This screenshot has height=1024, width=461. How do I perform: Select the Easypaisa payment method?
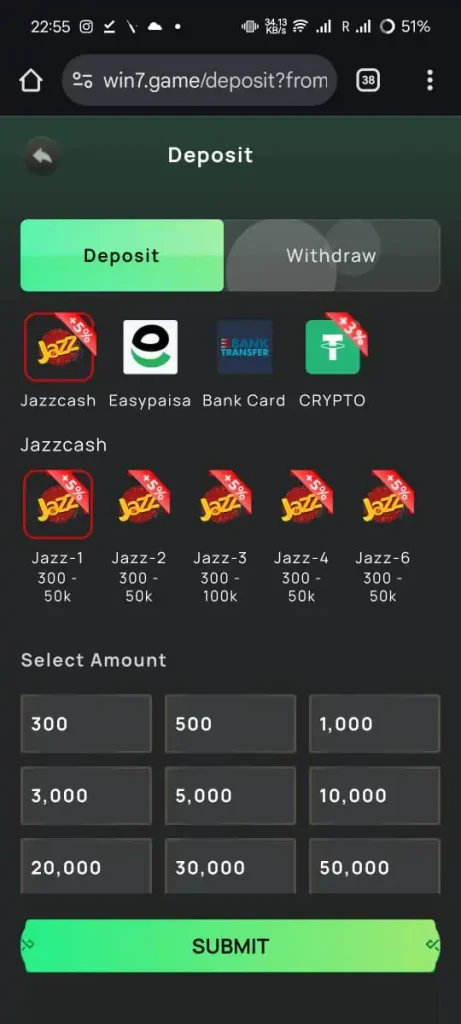pyautogui.click(x=150, y=347)
